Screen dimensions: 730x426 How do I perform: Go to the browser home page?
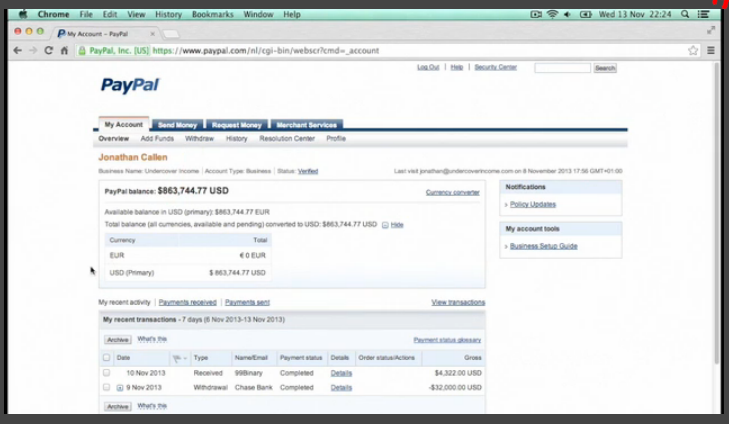click(x=64, y=50)
